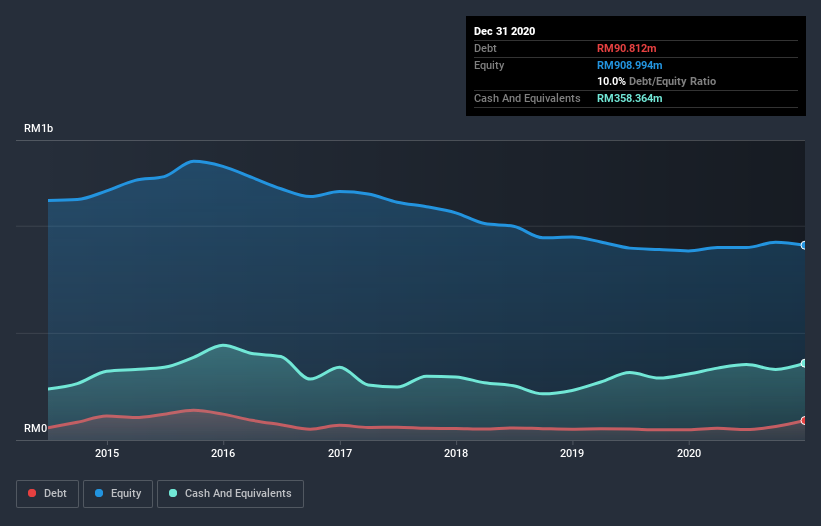Click the RM0 y-axis label
This screenshot has width=821, height=526.
pyautogui.click(x=36, y=428)
